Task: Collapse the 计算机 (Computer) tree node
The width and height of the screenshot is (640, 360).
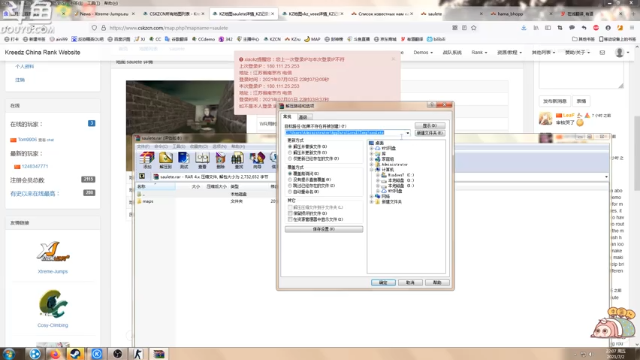Action: pos(372,169)
